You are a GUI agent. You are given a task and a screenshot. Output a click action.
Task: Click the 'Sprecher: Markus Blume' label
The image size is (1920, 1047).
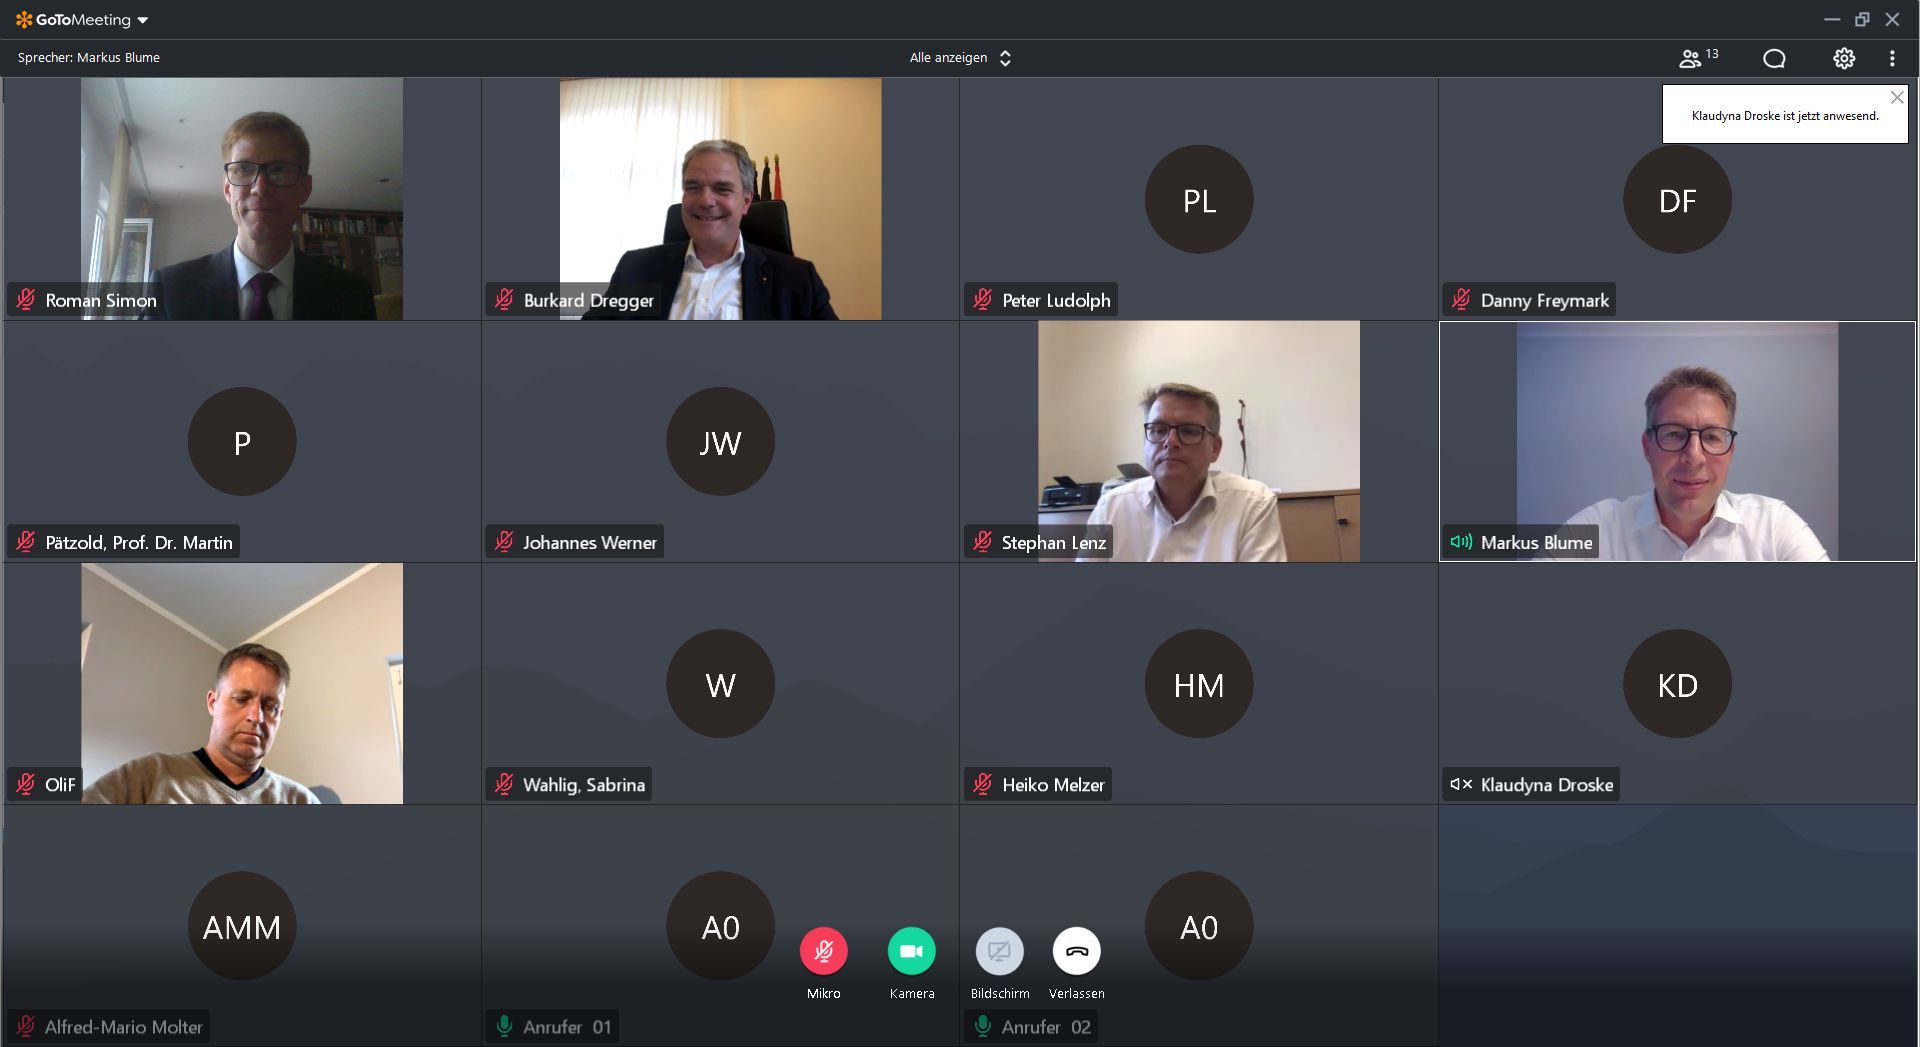89,58
